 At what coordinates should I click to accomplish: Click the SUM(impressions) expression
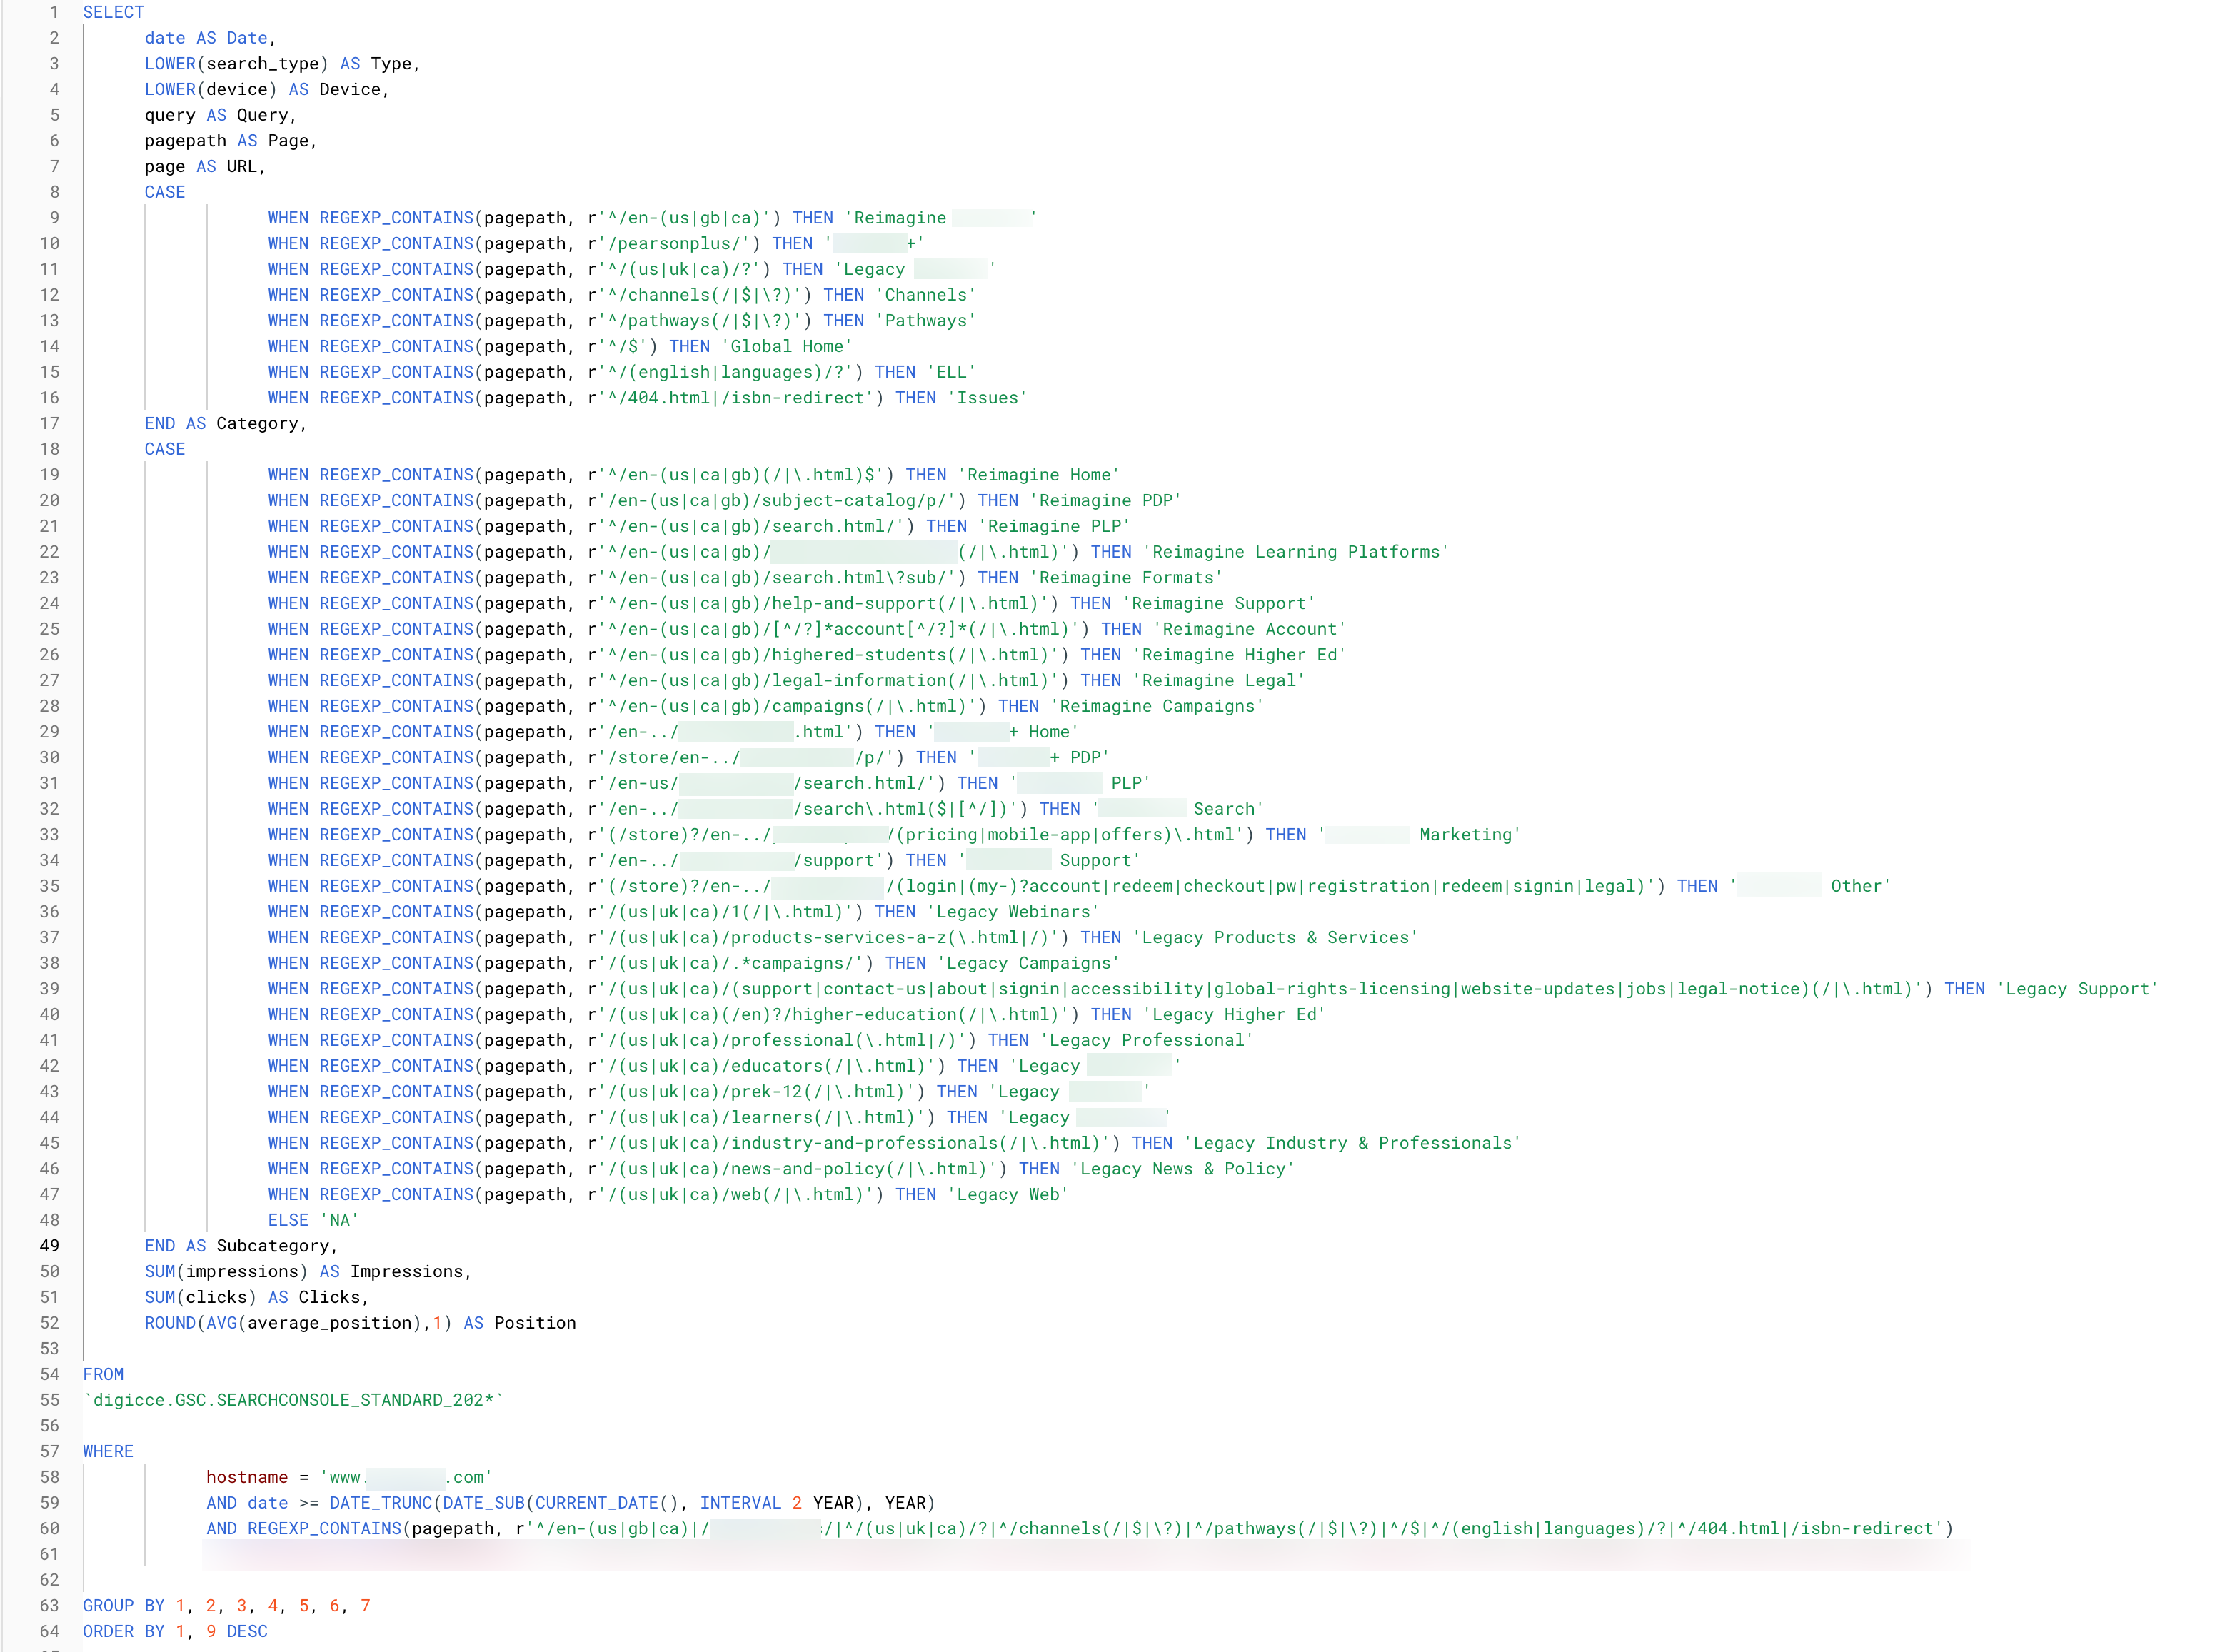(x=226, y=1271)
